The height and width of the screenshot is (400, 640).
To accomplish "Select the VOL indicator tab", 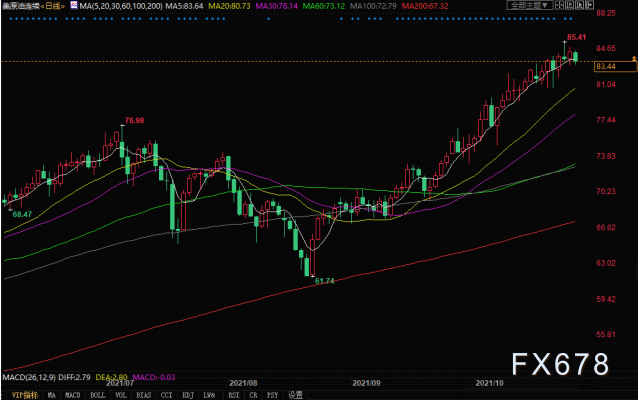I will [120, 395].
